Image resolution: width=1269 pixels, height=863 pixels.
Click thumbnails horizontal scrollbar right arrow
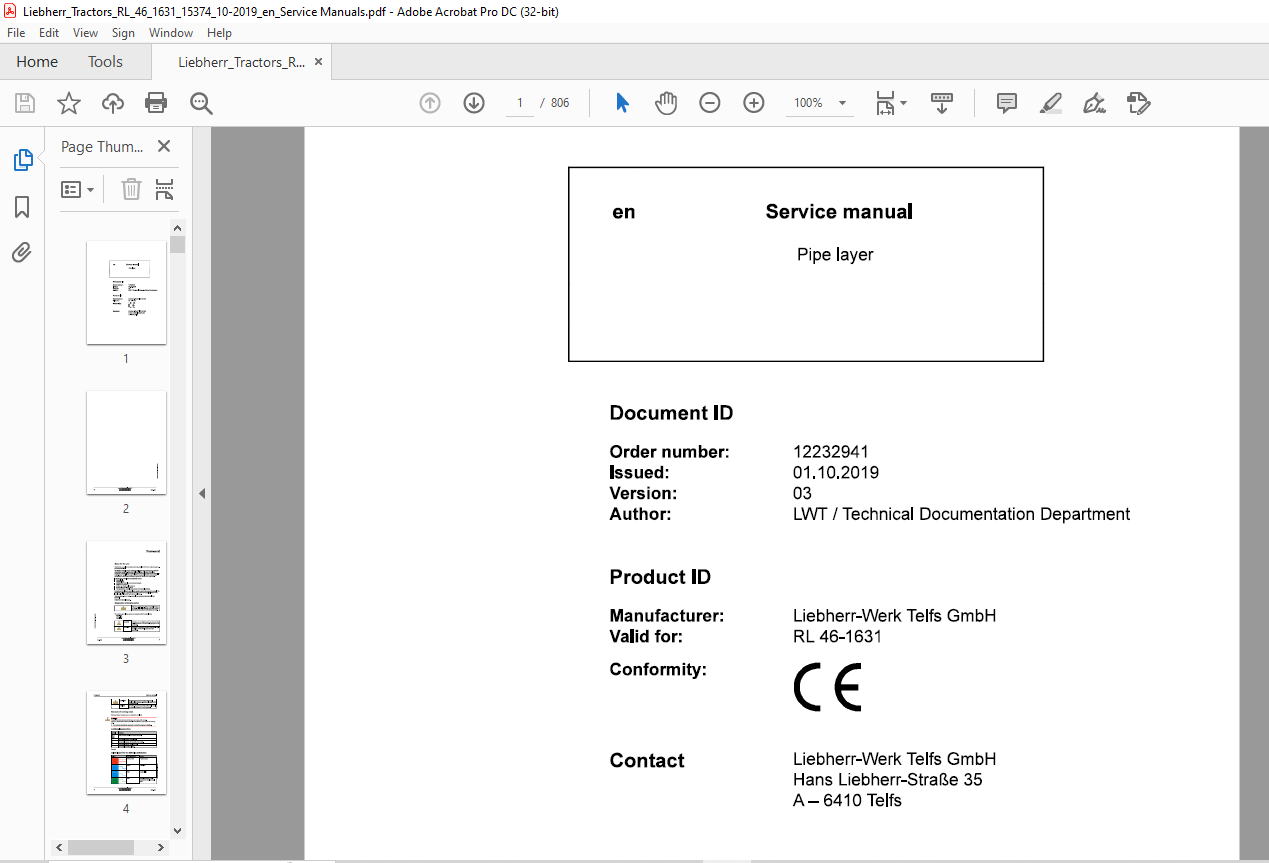tap(162, 847)
